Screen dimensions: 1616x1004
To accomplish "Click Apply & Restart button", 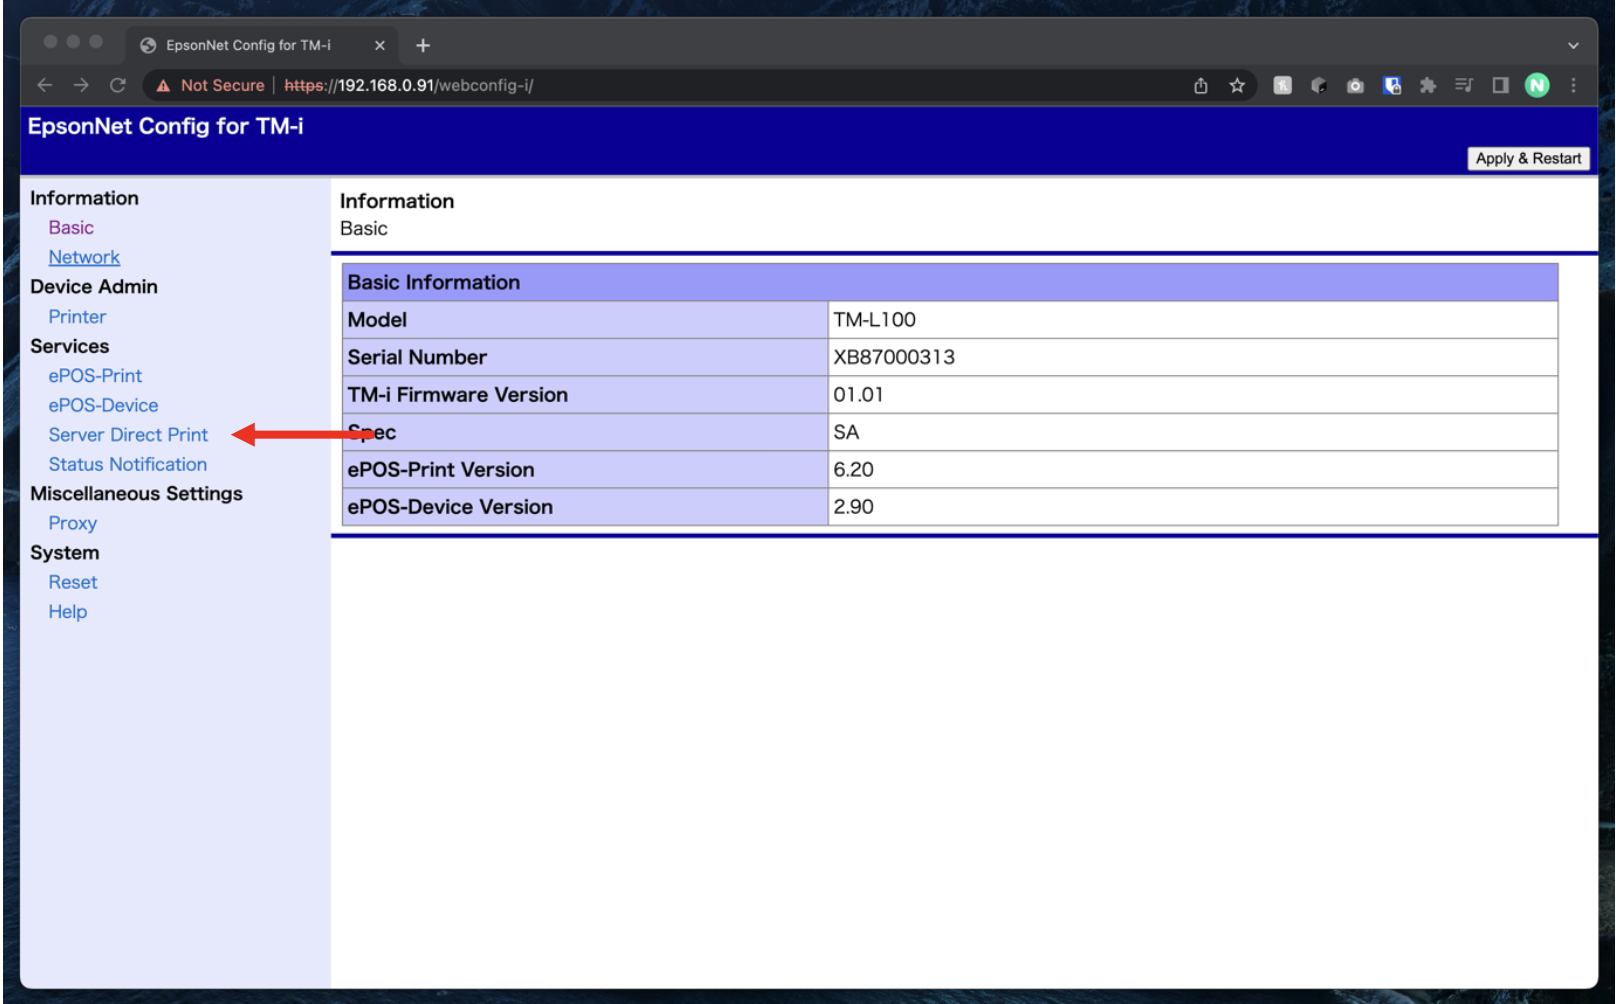I will pyautogui.click(x=1528, y=158).
